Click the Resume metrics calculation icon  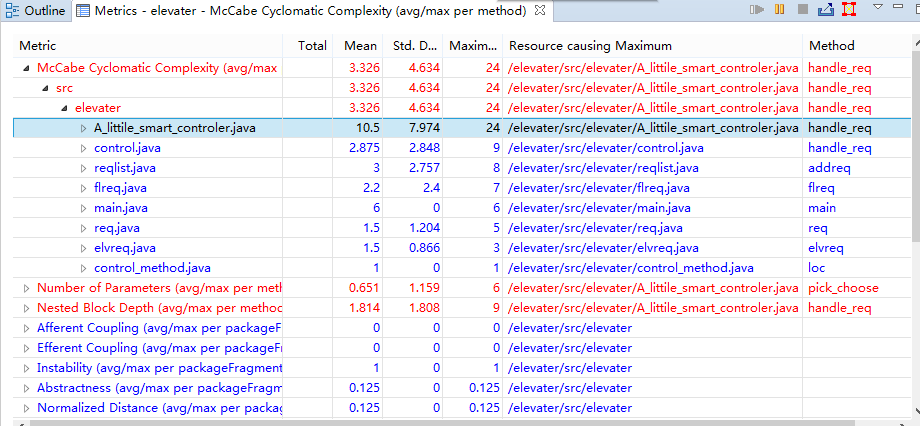pyautogui.click(x=757, y=9)
